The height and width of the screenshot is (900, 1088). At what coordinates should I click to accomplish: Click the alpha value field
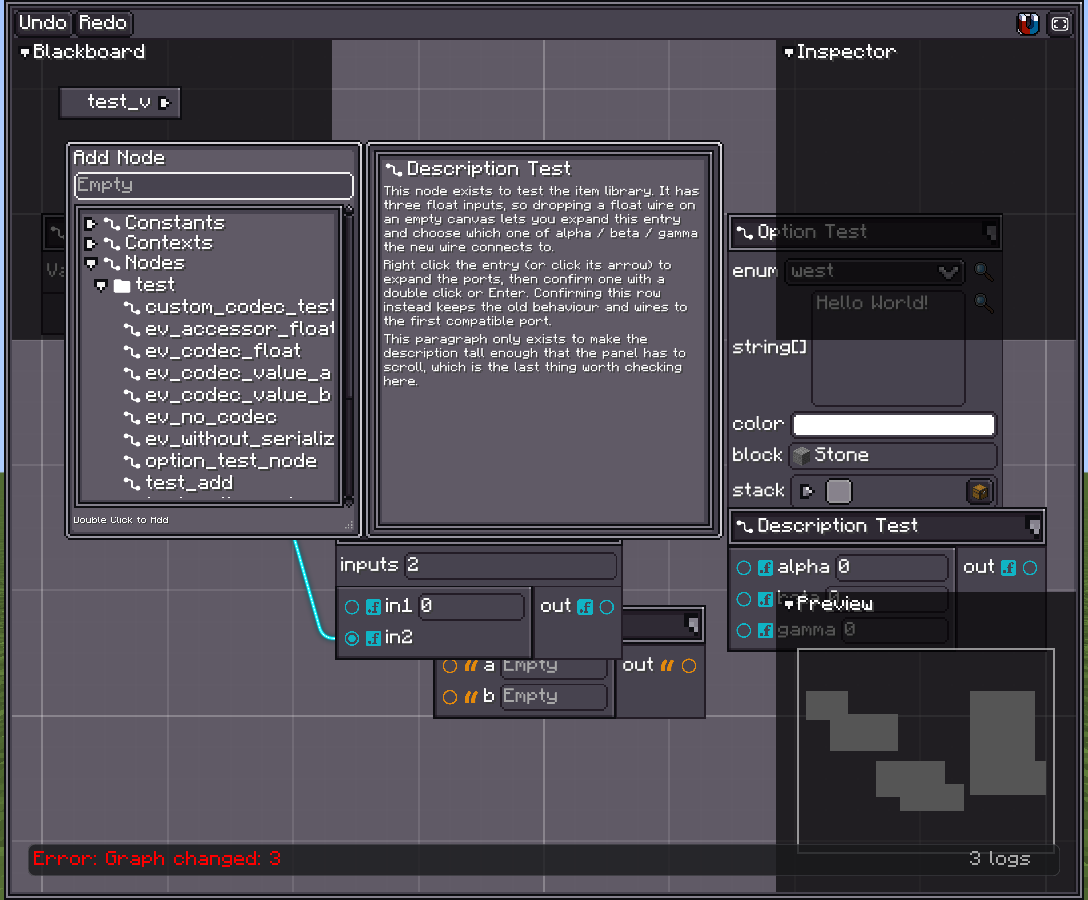891,568
